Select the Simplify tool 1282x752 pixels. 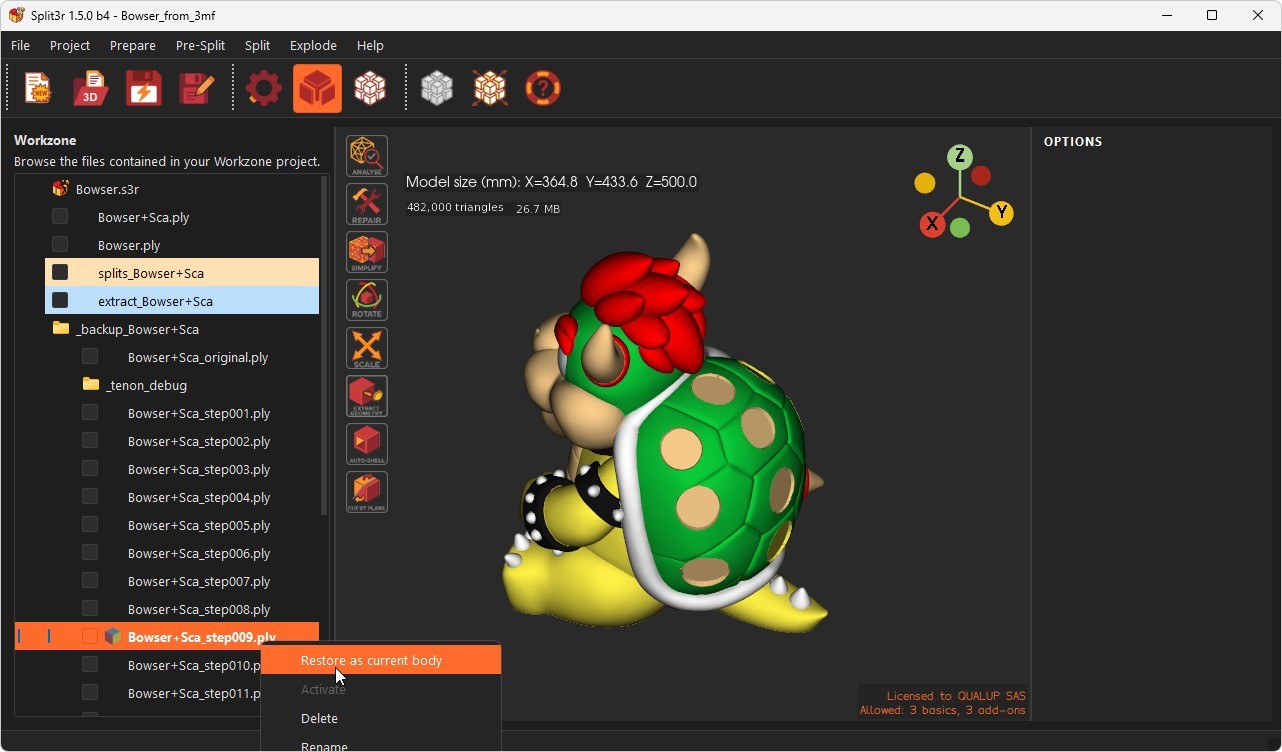pos(367,252)
